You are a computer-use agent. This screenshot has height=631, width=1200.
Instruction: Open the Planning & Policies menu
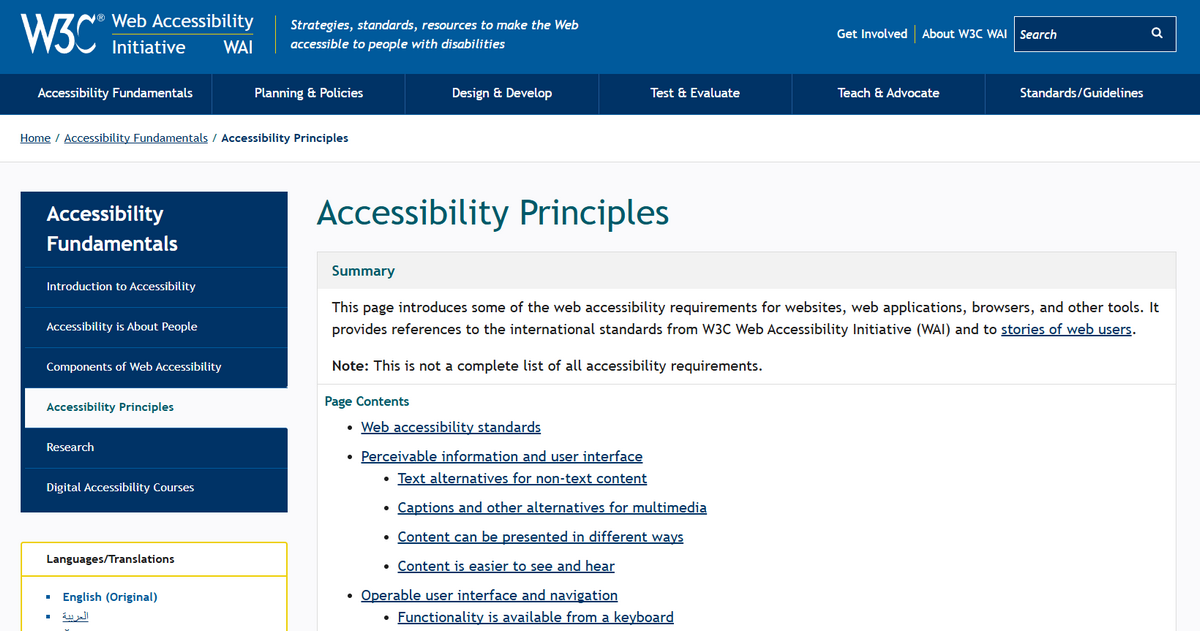click(308, 93)
